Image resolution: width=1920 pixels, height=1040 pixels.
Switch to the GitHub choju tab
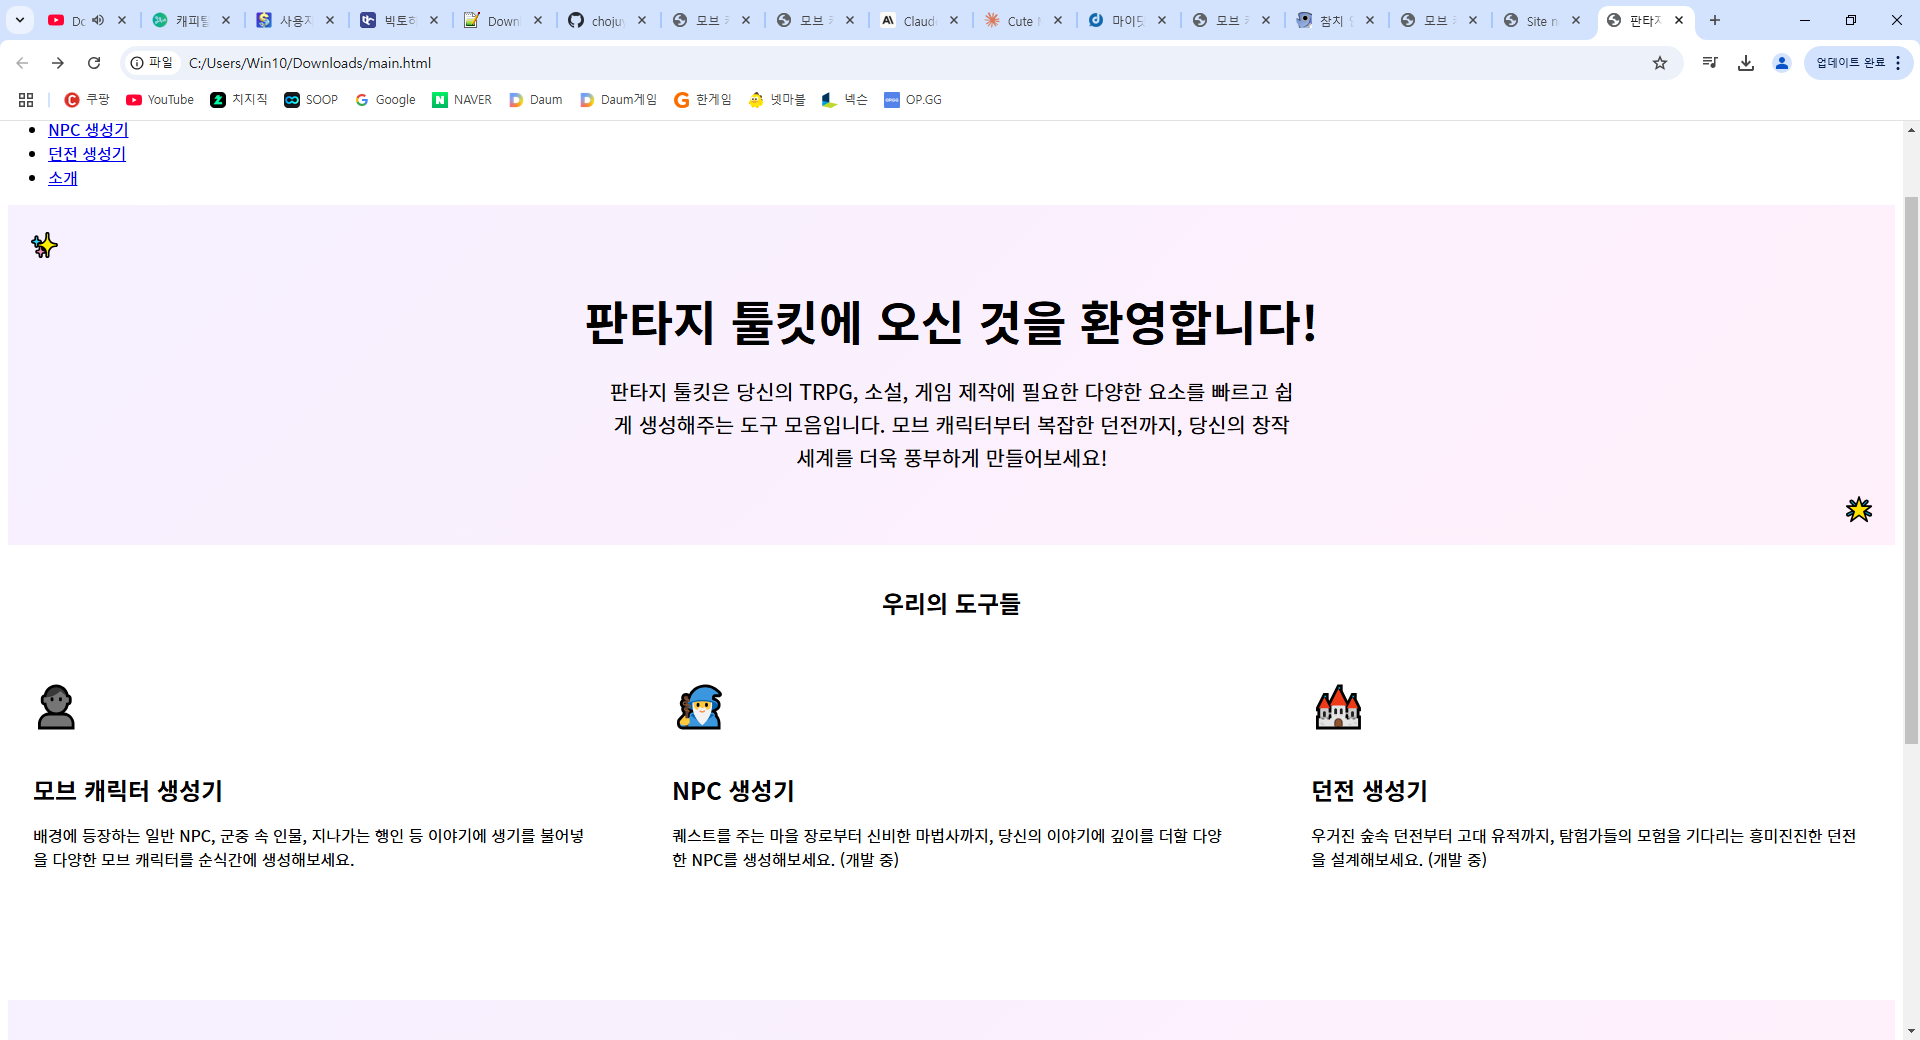tap(598, 20)
